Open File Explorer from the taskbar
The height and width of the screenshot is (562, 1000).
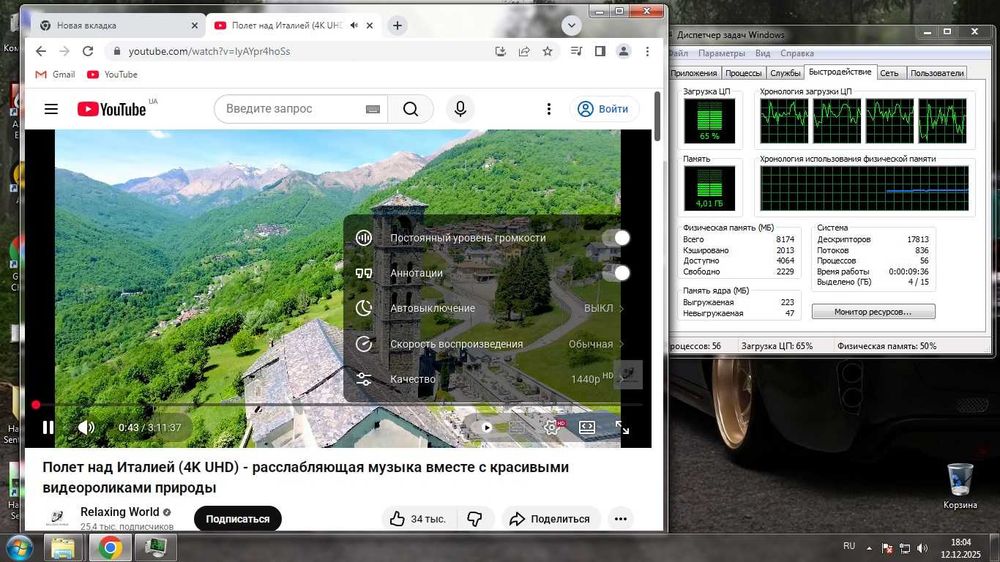(x=62, y=548)
